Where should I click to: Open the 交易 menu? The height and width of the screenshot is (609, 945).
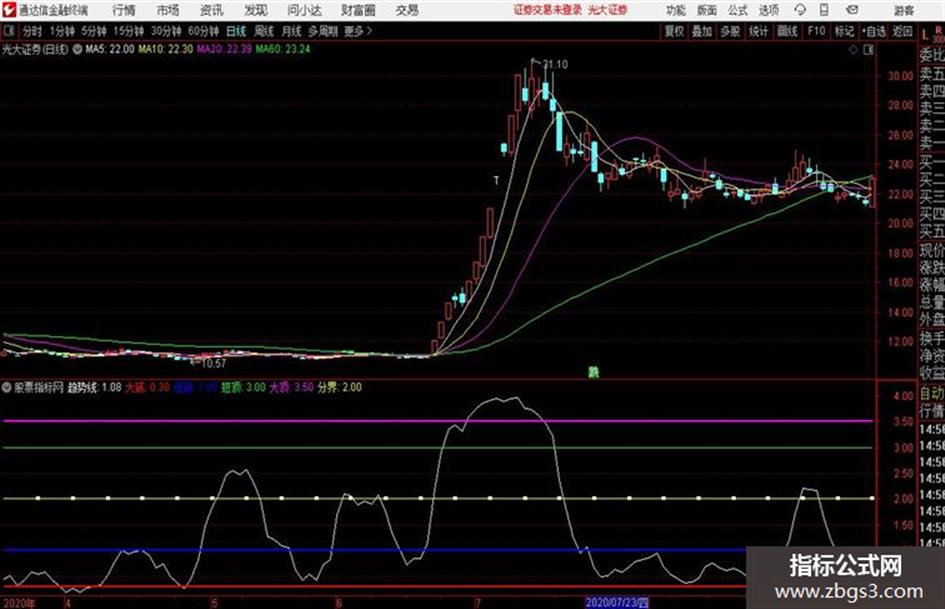click(407, 10)
